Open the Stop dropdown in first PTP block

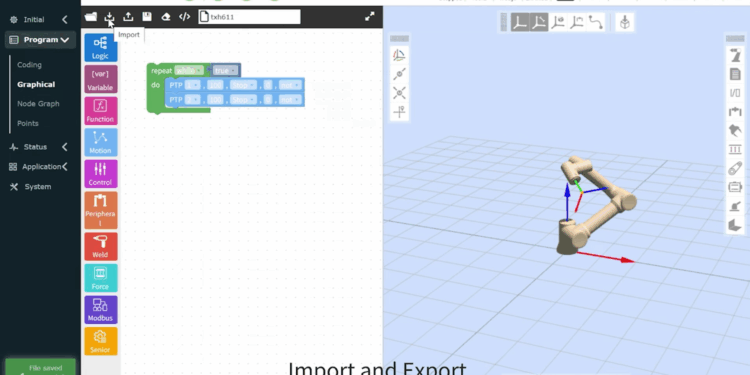coord(243,86)
